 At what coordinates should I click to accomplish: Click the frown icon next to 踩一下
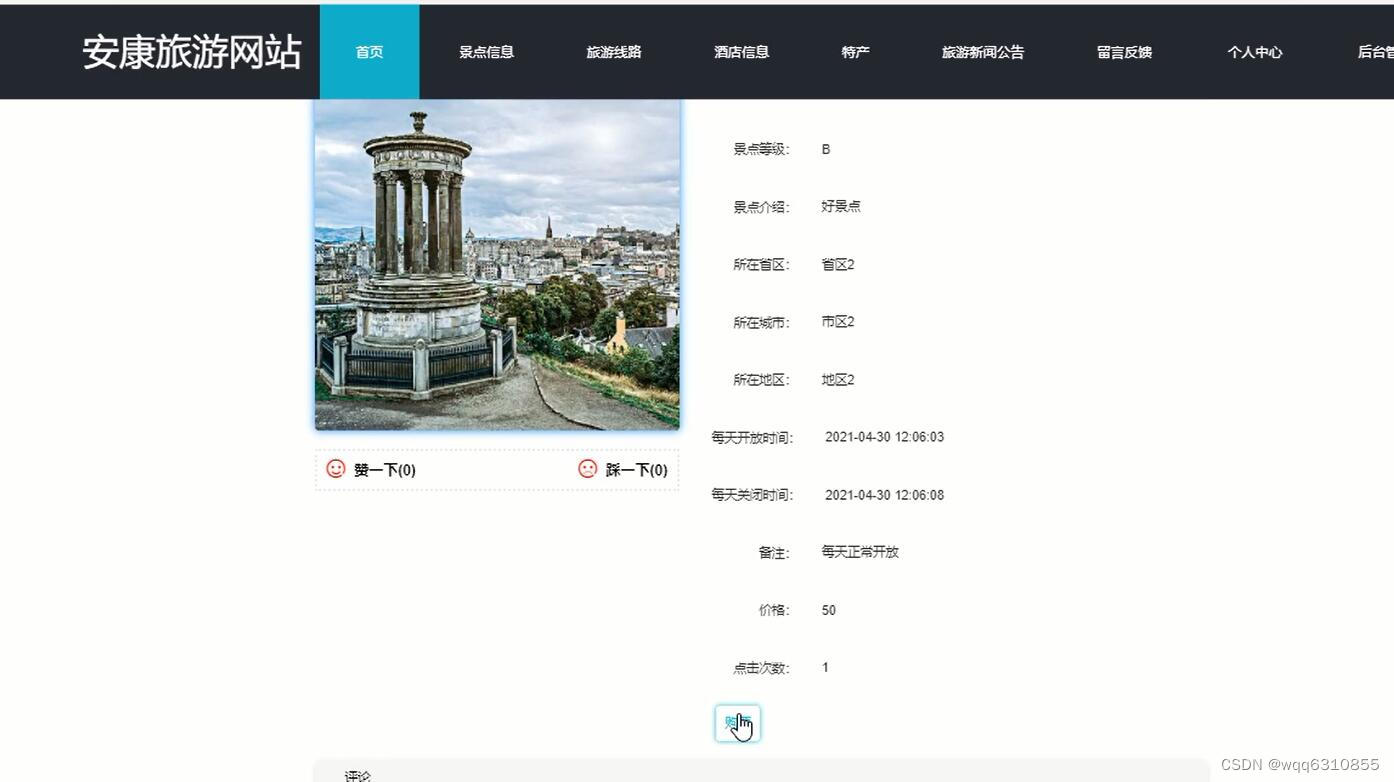click(x=588, y=469)
